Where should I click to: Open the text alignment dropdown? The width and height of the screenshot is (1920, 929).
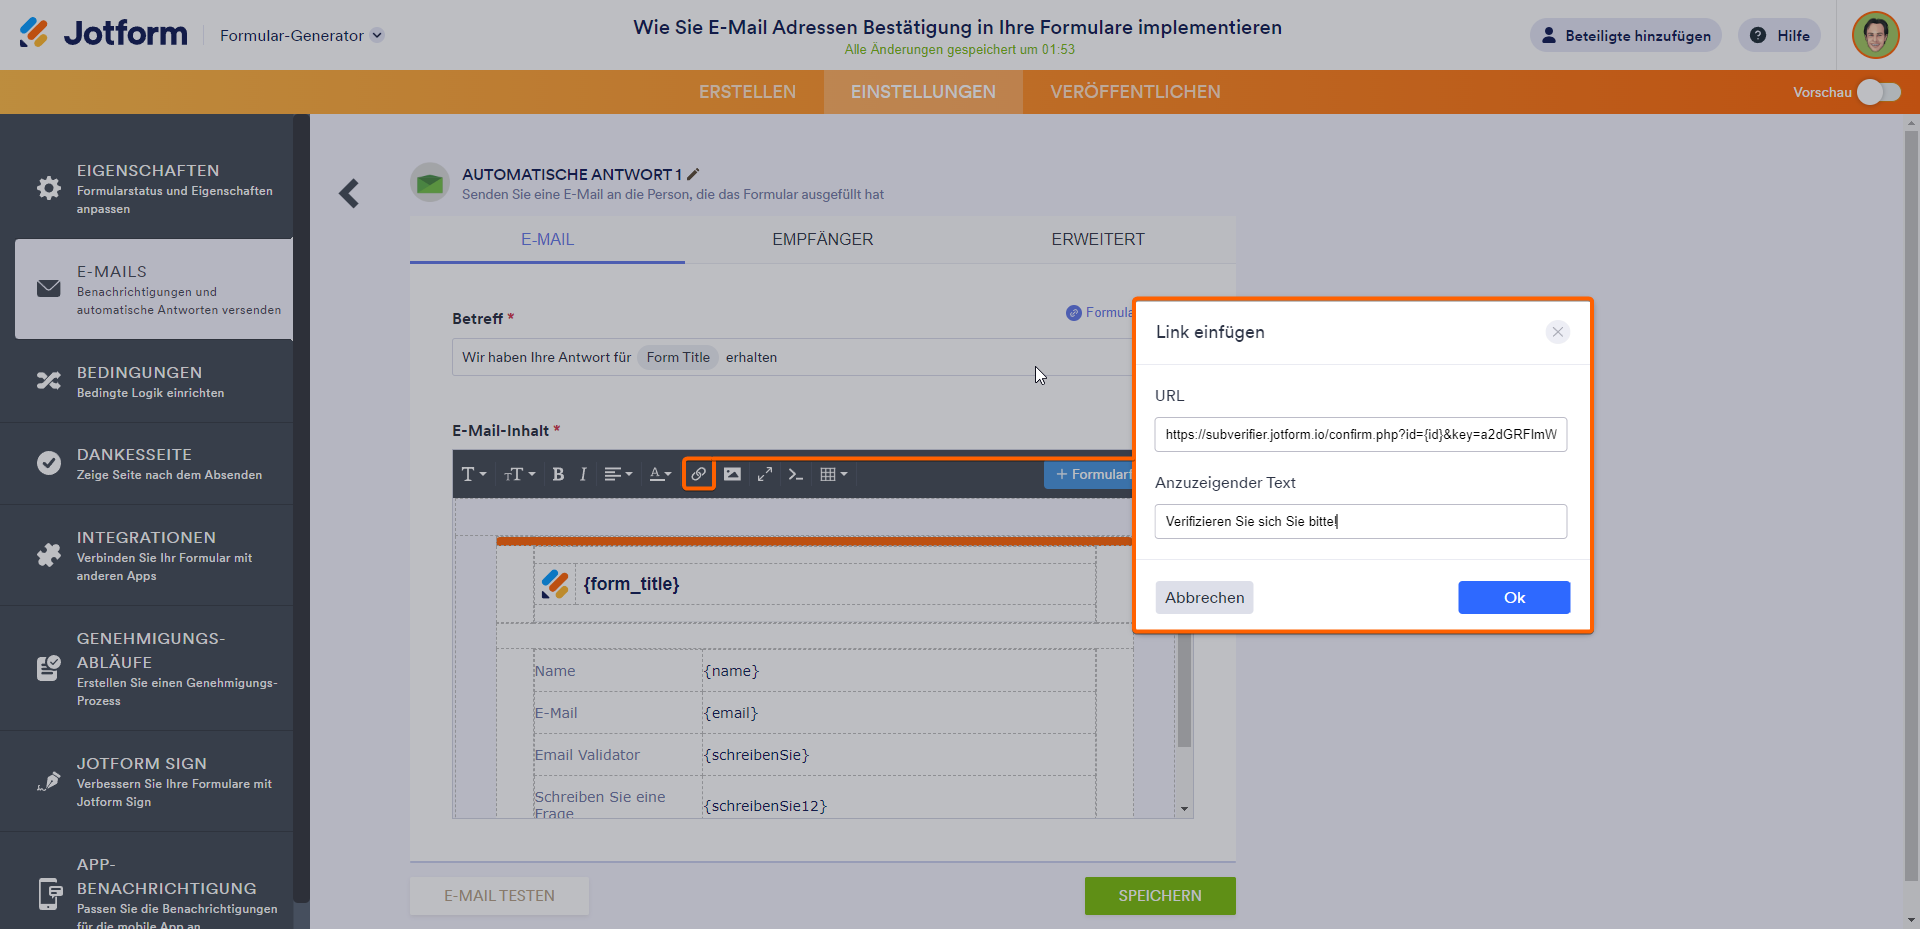[x=618, y=474]
